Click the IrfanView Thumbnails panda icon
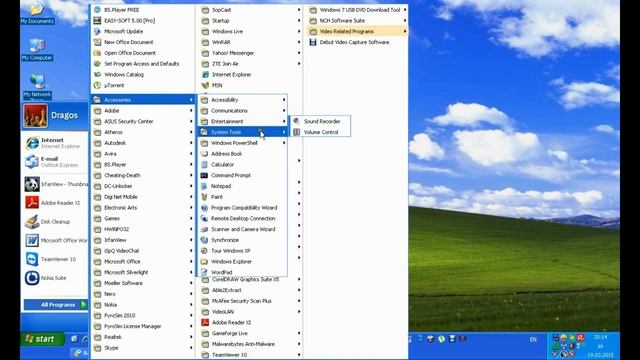Viewport: 640px width, 360px height. point(32,184)
